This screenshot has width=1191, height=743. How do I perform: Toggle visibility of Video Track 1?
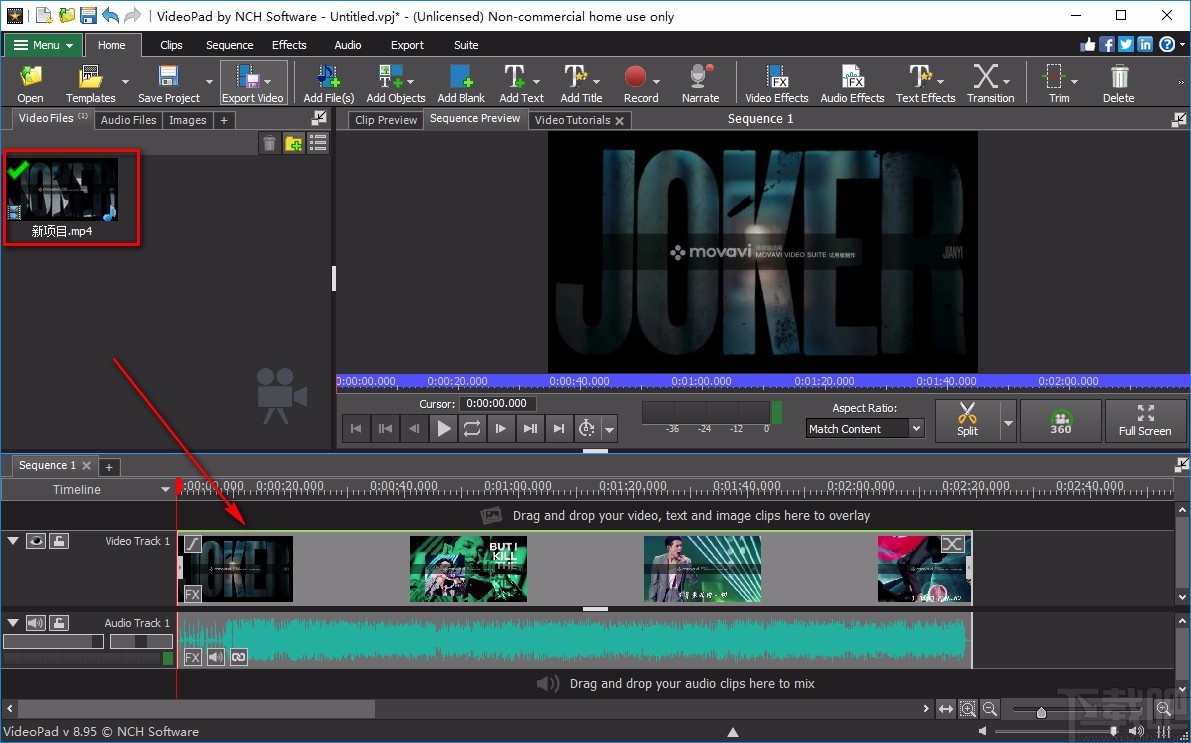36,540
